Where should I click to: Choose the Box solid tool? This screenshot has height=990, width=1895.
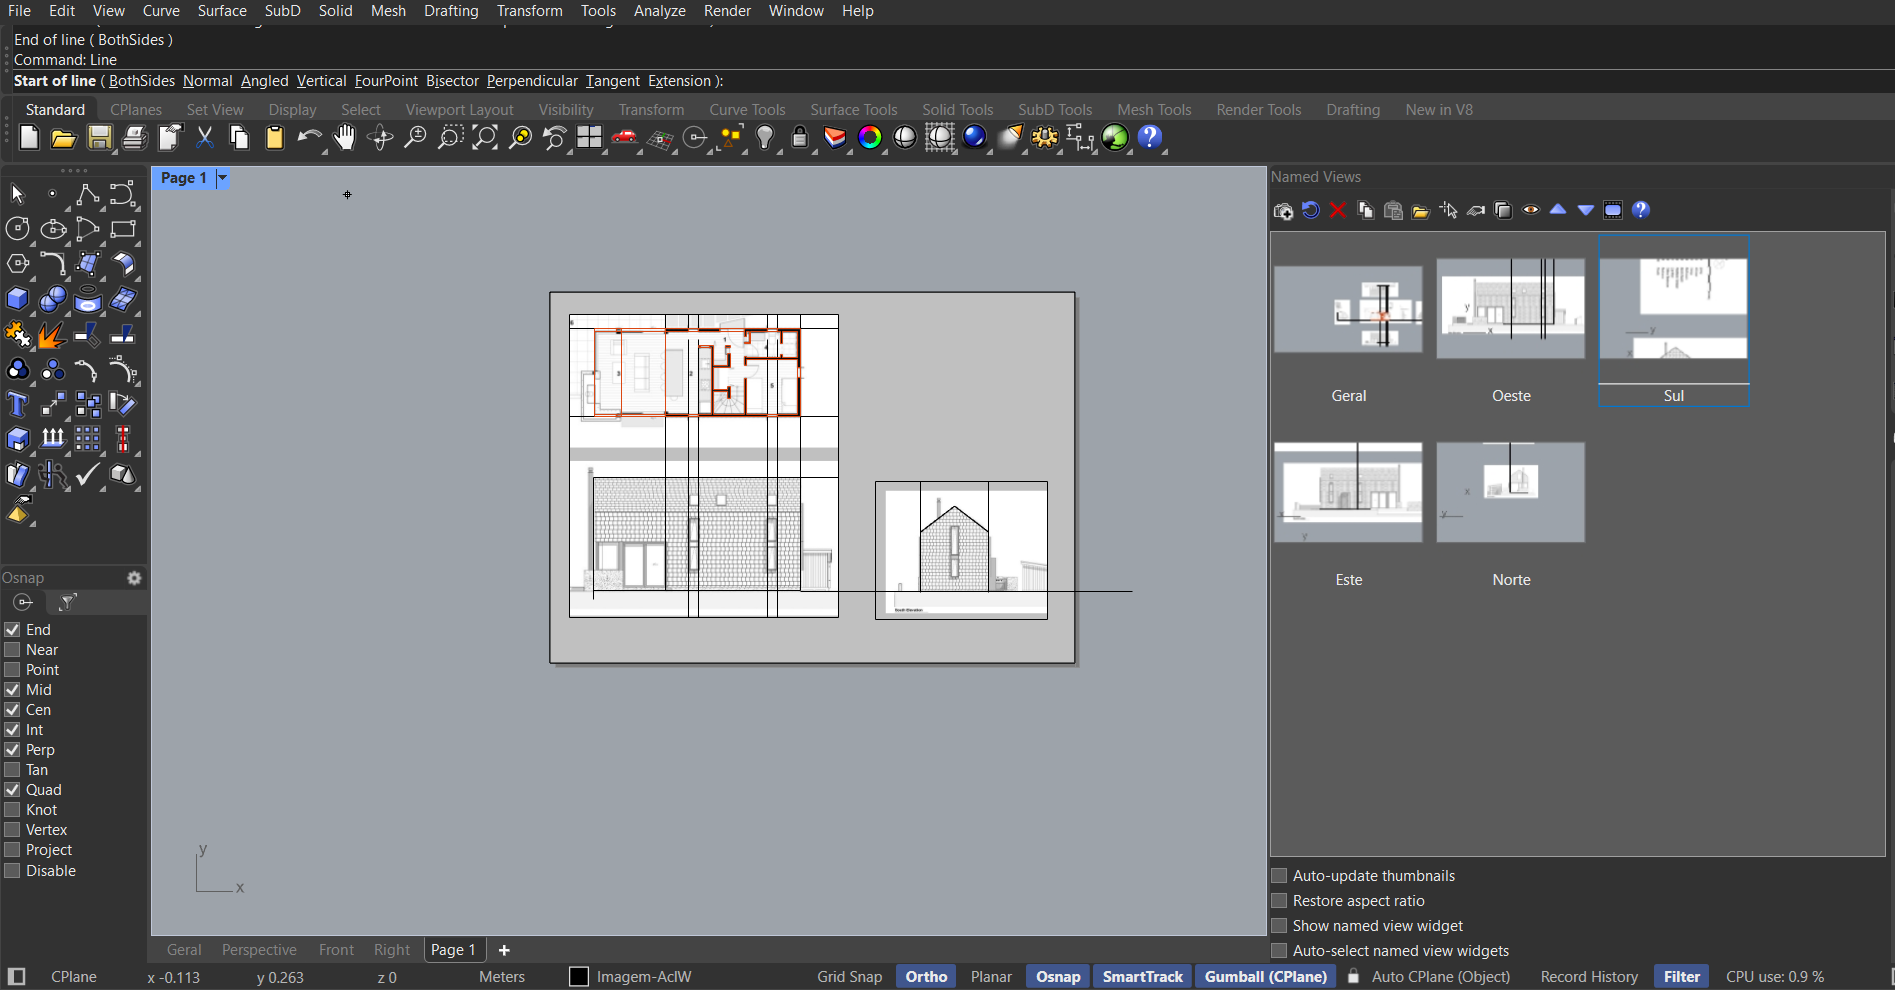17,299
